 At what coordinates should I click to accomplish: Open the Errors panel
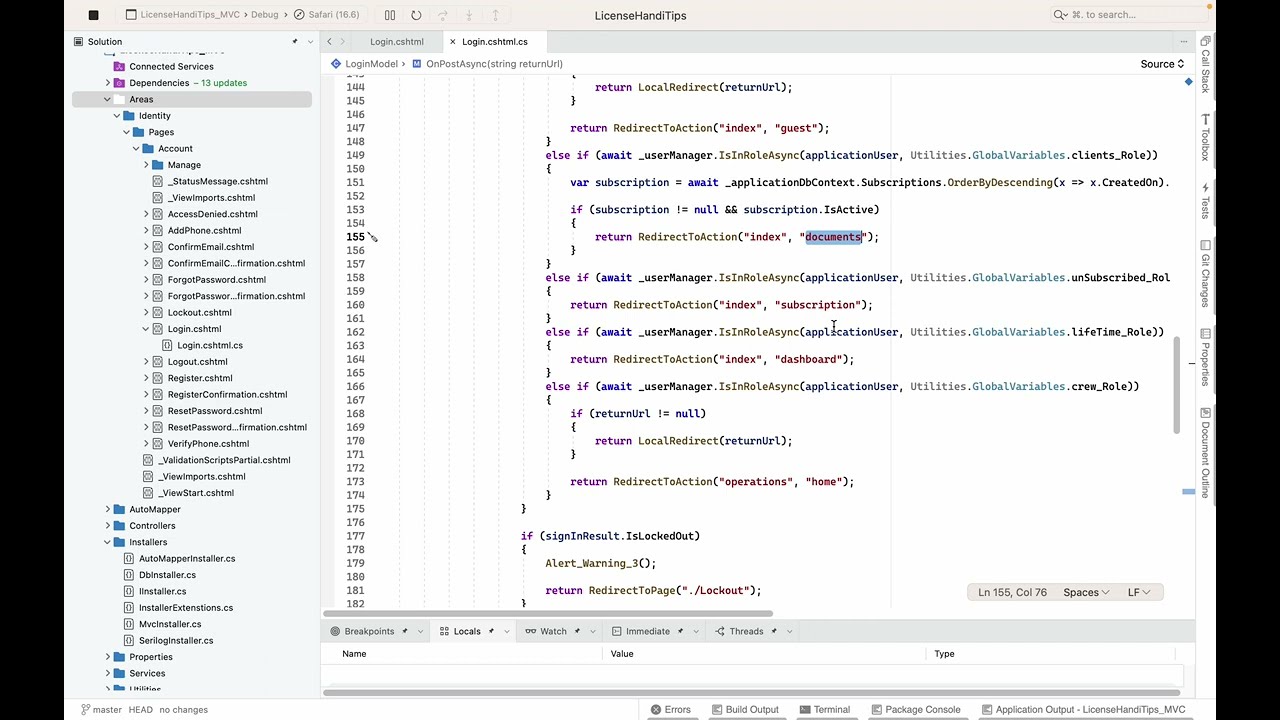point(670,710)
